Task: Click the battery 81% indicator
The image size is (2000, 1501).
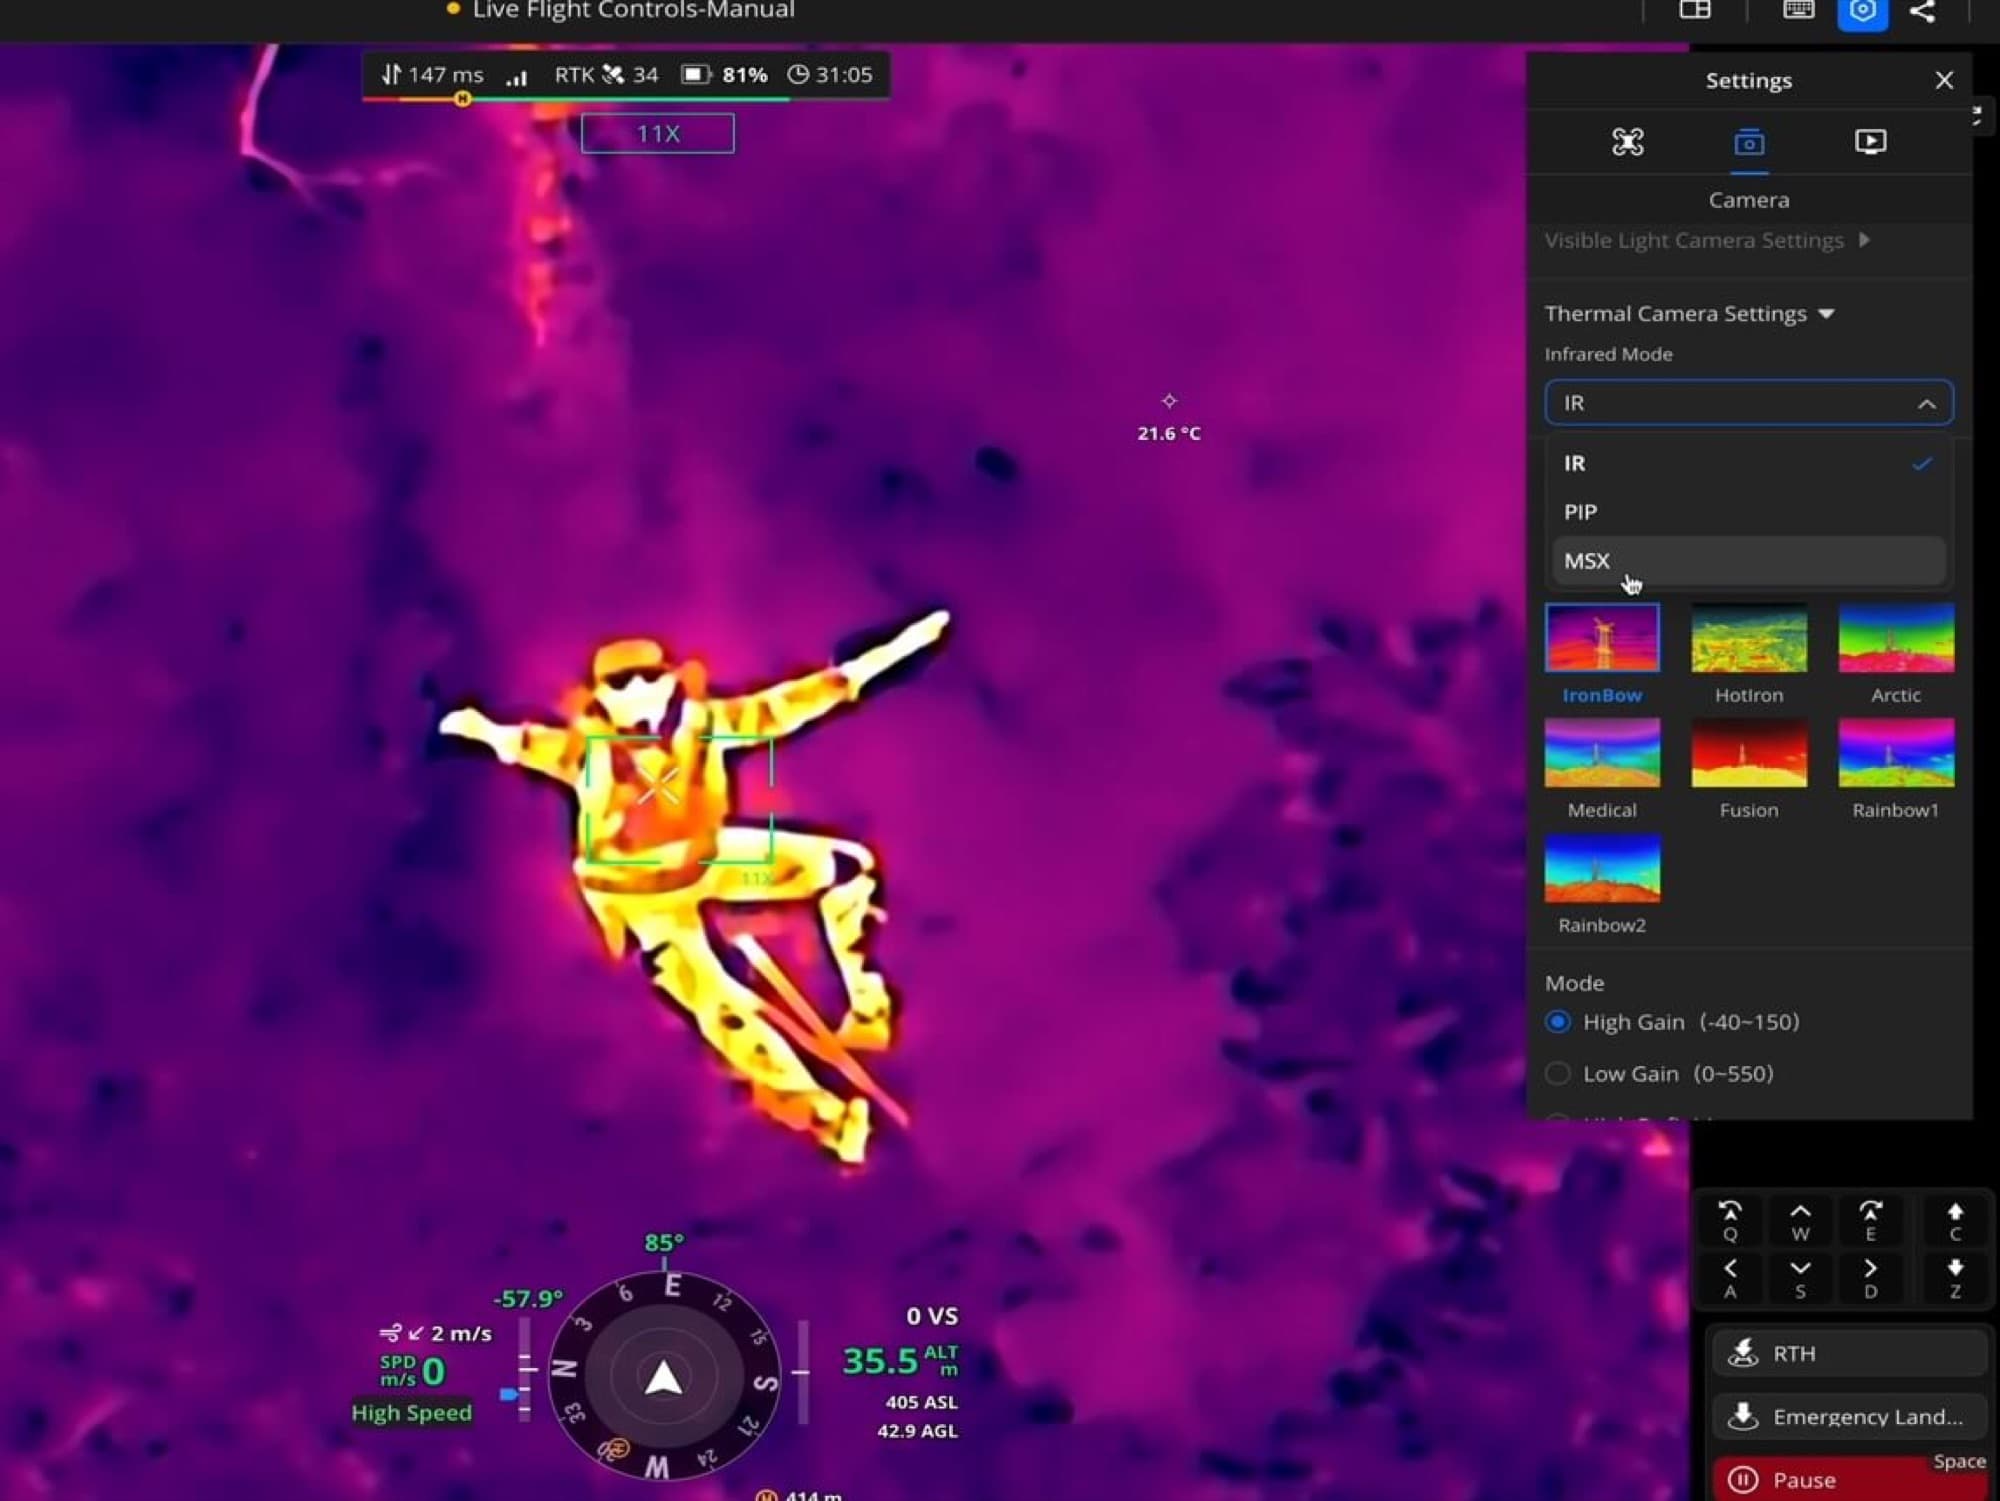Action: point(724,75)
